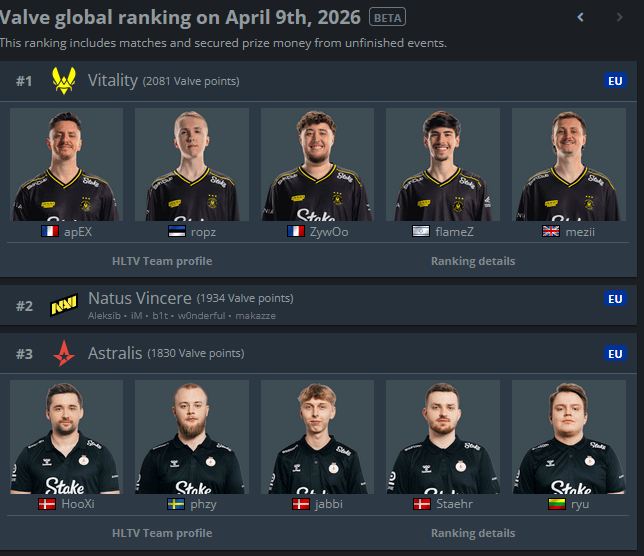Go to next ranking date arrow

tap(619, 17)
